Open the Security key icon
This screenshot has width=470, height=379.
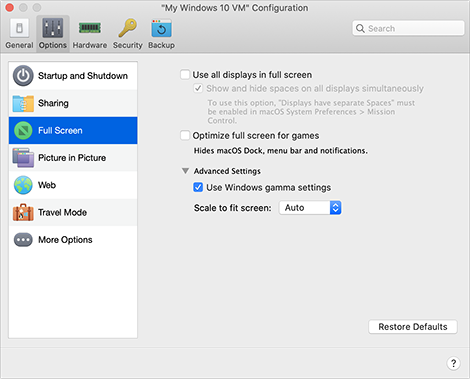[127, 28]
